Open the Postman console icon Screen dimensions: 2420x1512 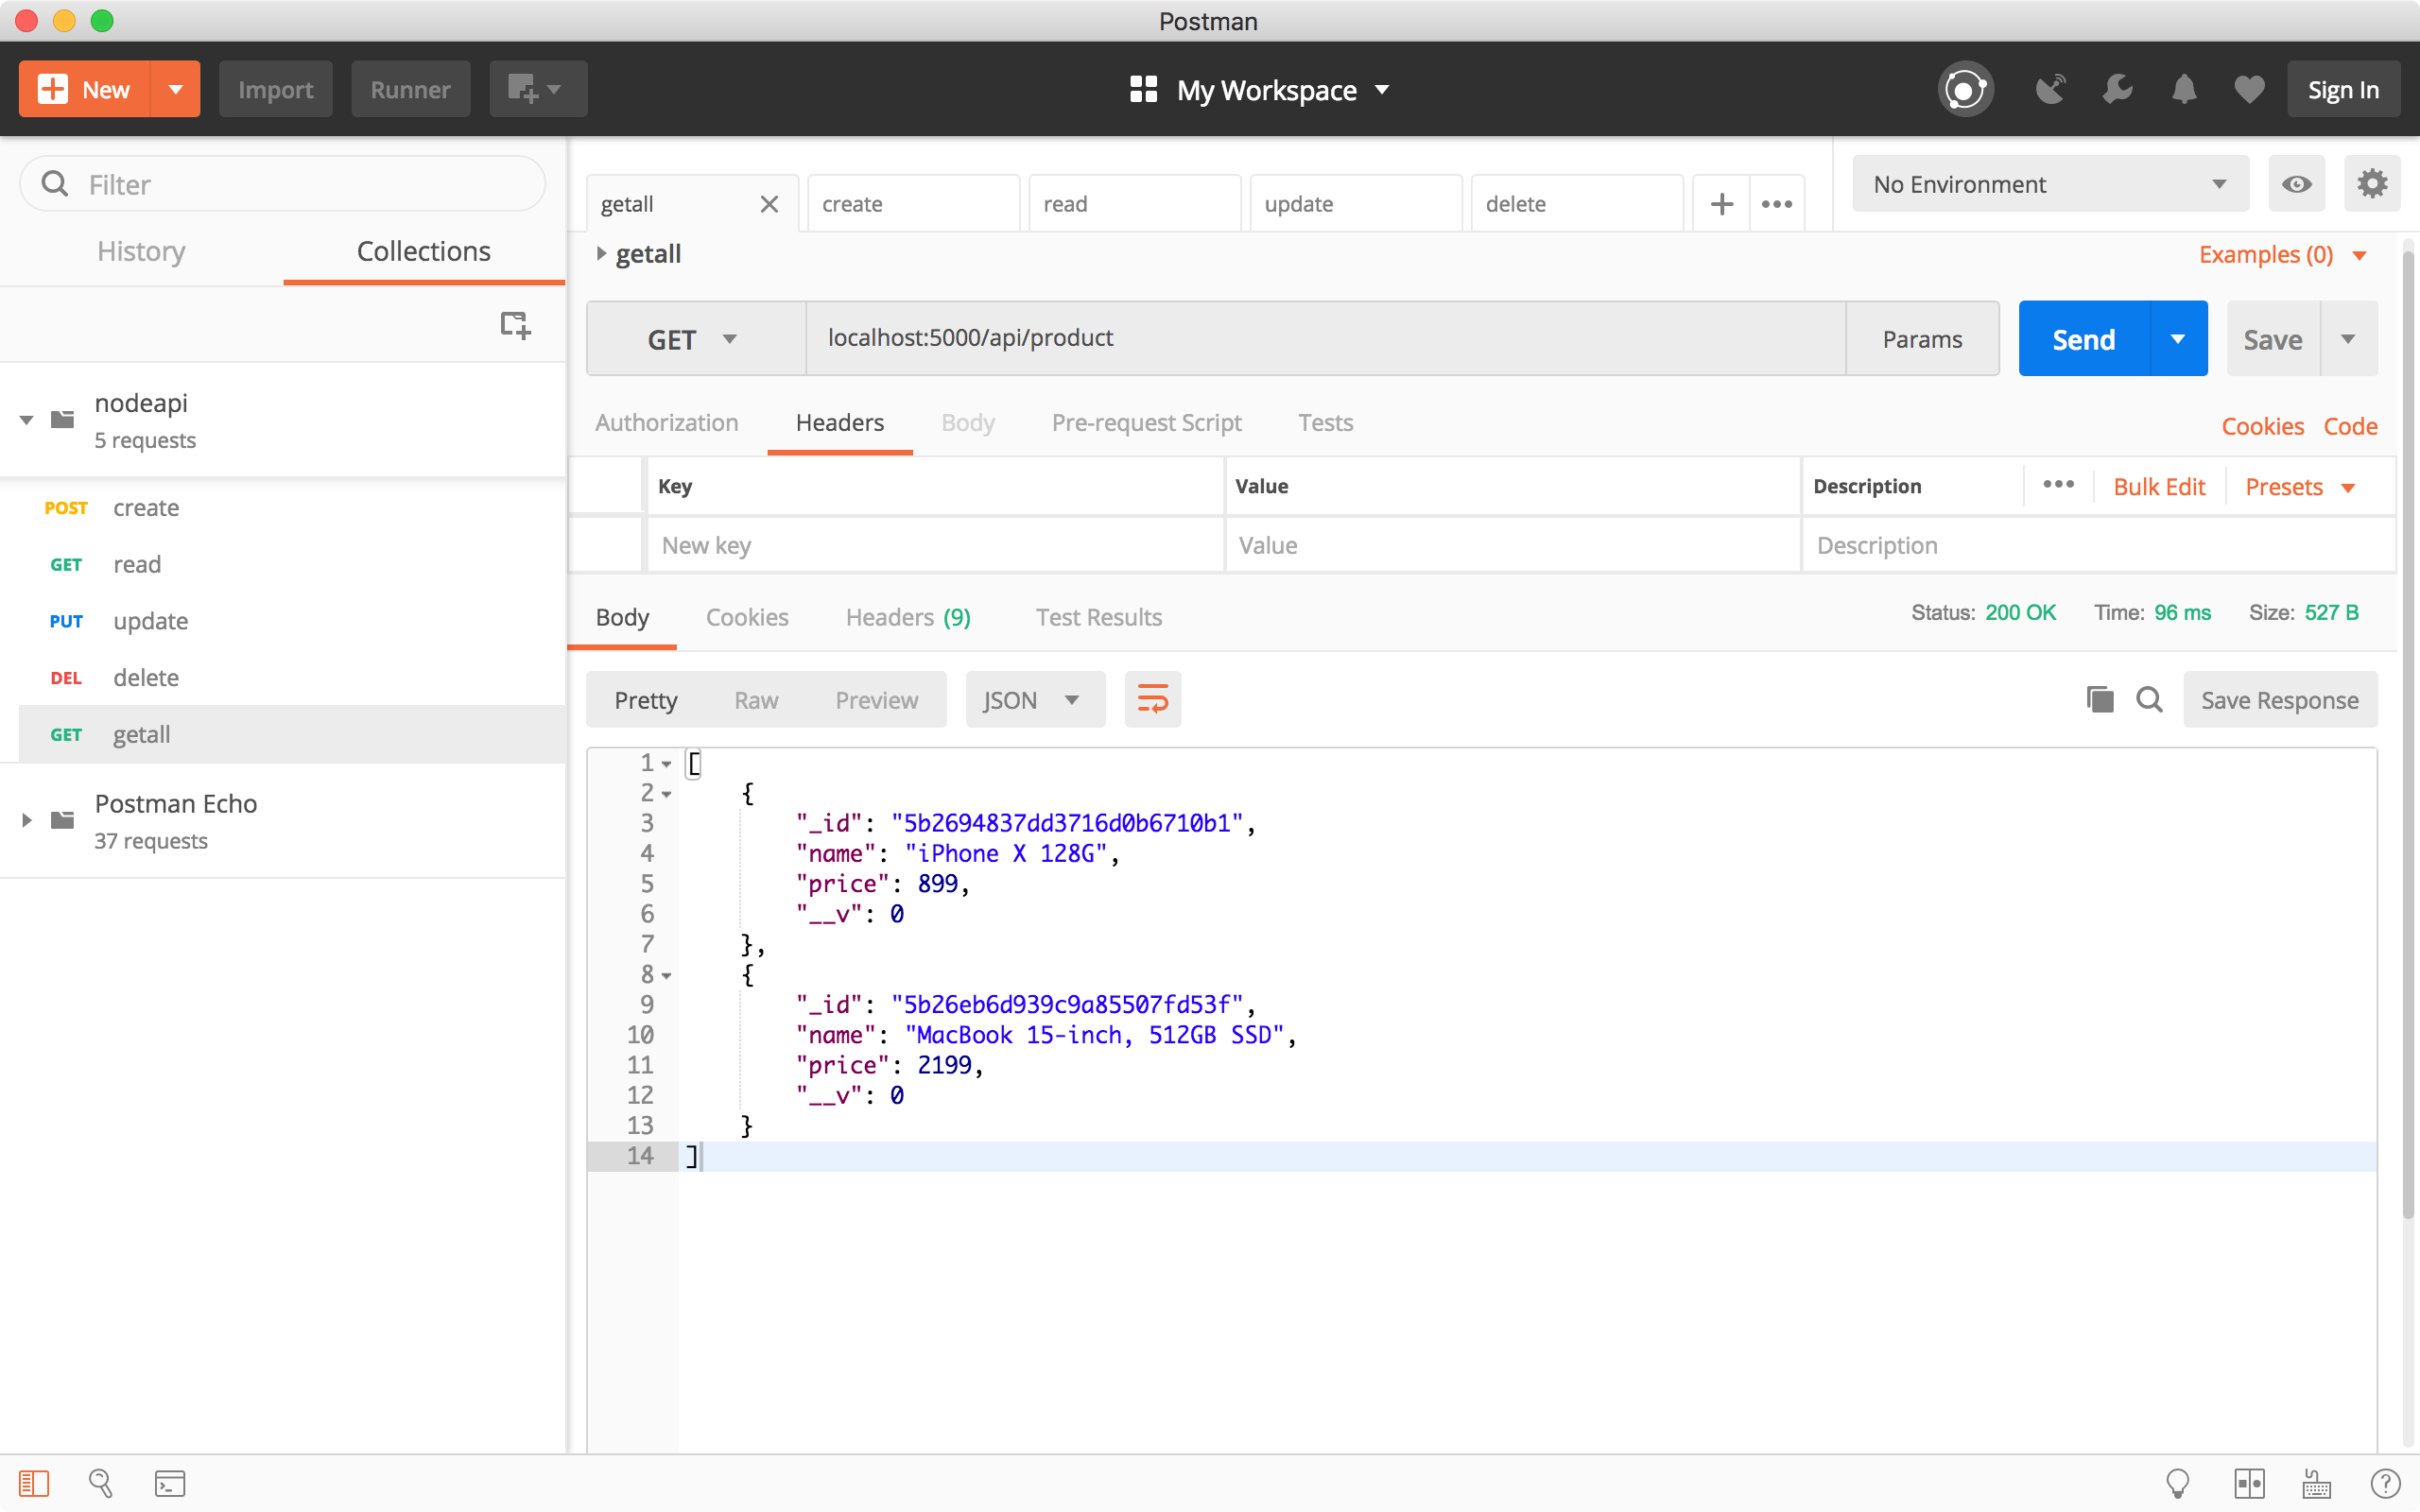(x=170, y=1483)
